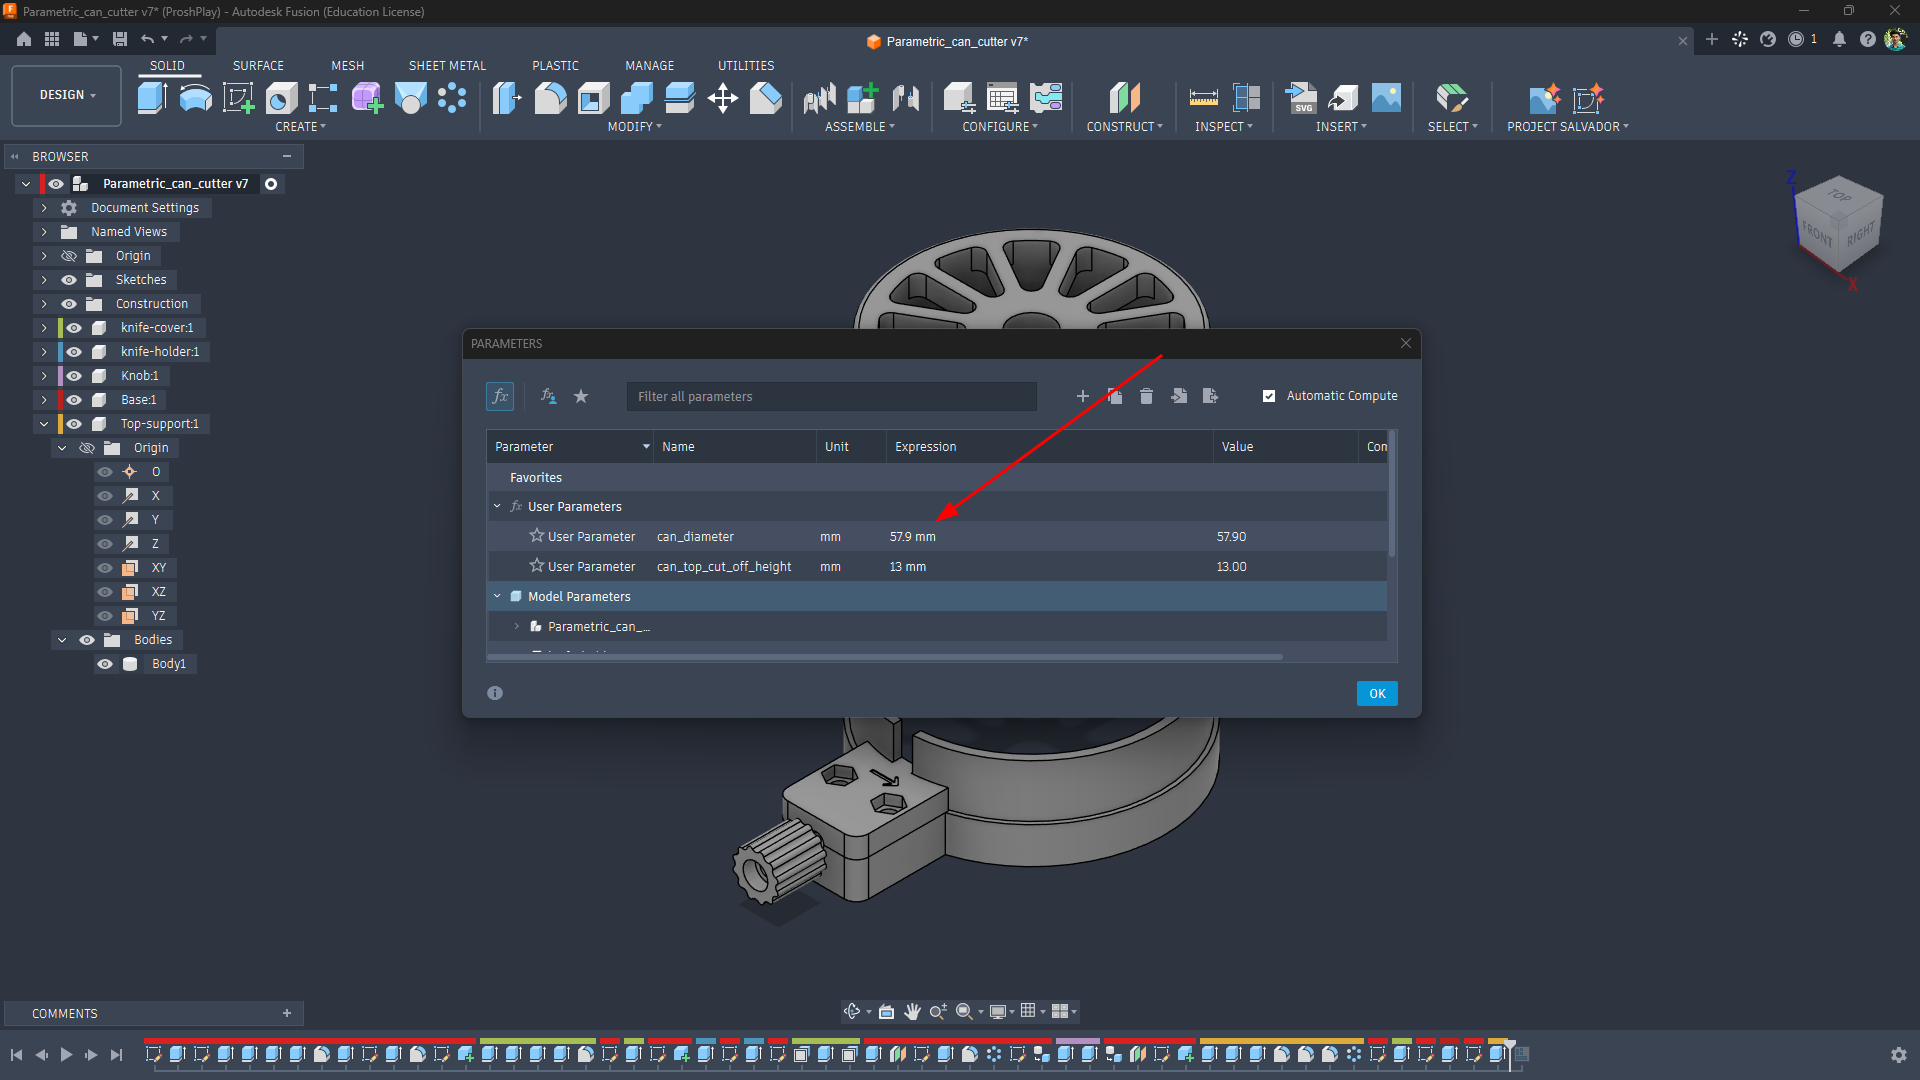
Task: Click the ViewCube TOP face
Action: point(1839,195)
